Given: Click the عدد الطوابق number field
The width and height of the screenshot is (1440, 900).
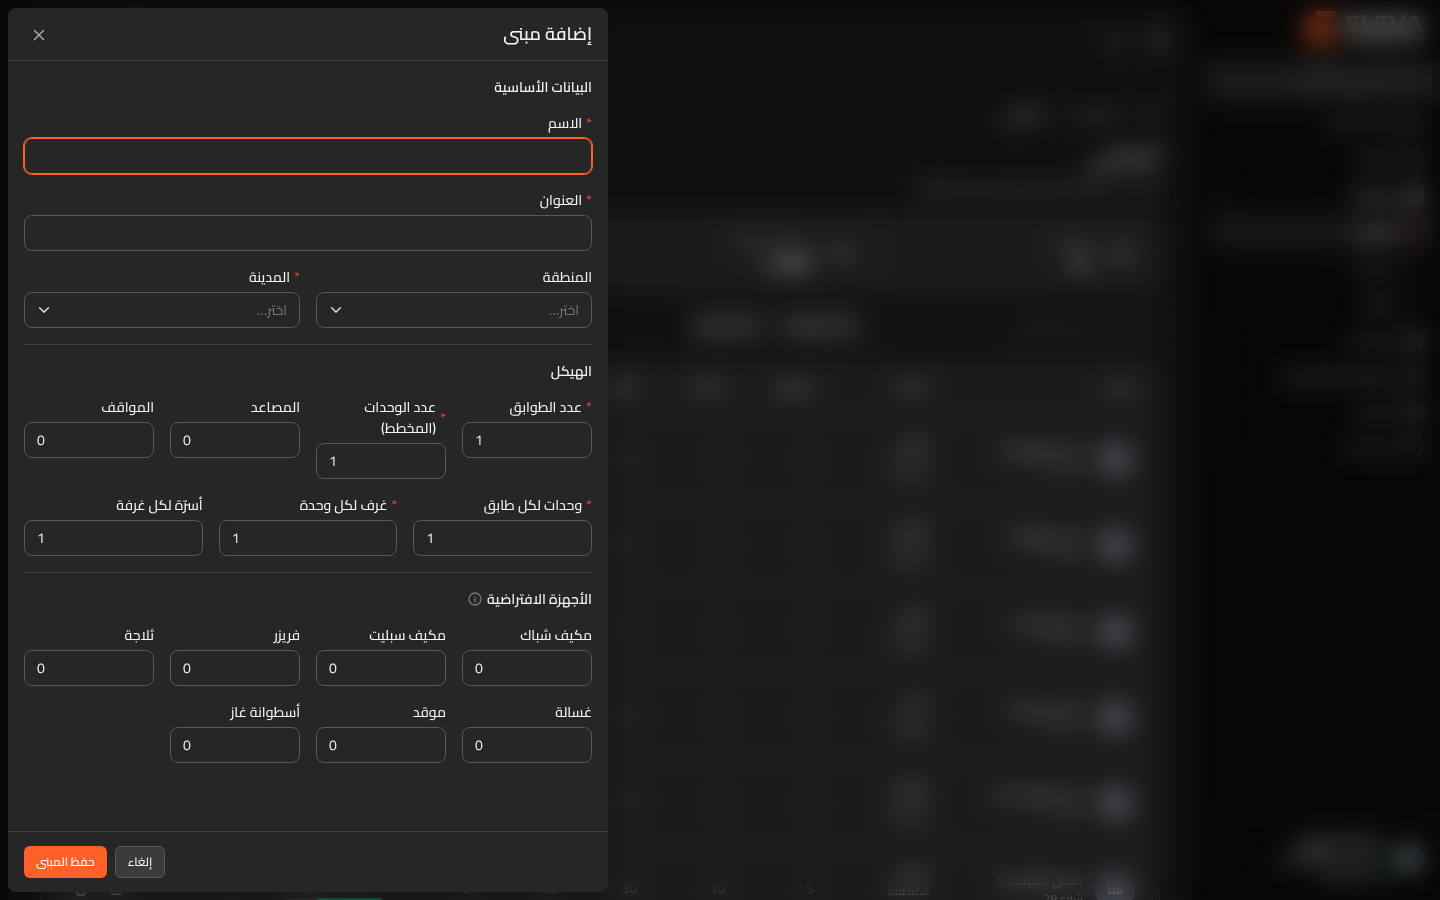Looking at the screenshot, I should [x=527, y=440].
